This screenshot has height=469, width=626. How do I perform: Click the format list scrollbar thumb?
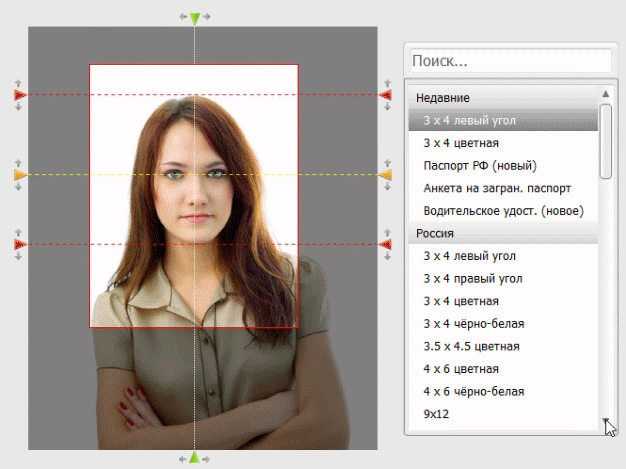606,141
